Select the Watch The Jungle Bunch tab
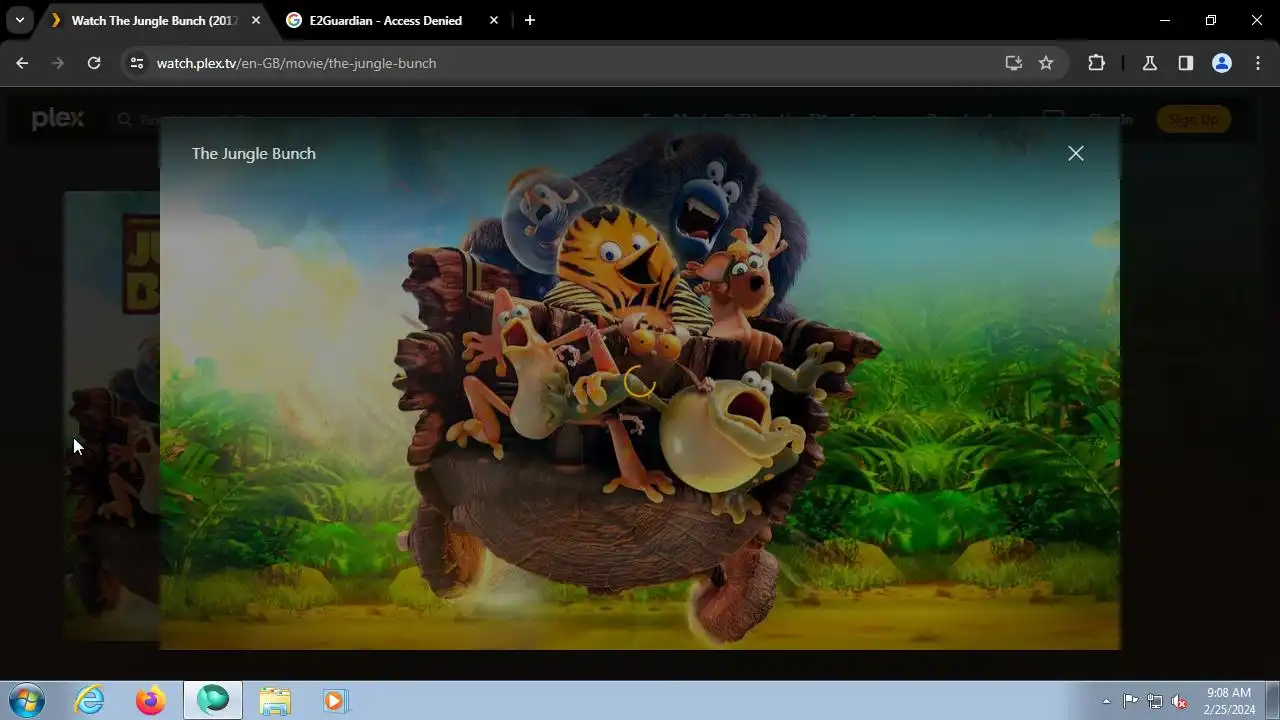The width and height of the screenshot is (1280, 720). tap(154, 20)
